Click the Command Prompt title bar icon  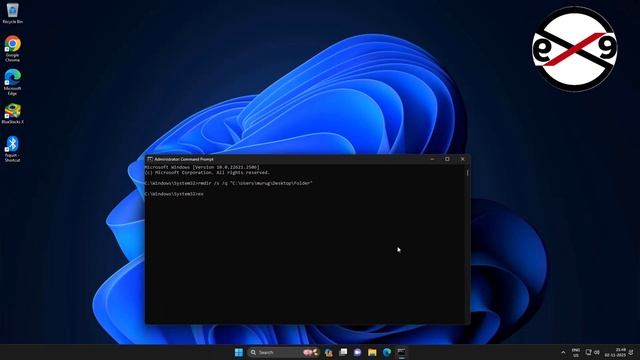(x=150, y=159)
